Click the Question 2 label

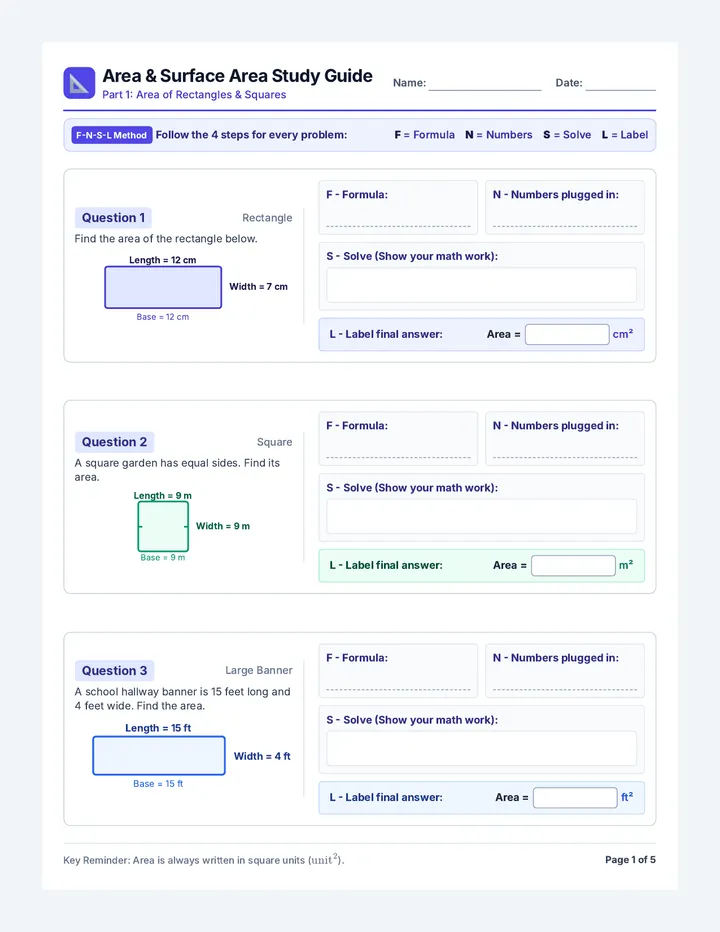[x=114, y=442]
